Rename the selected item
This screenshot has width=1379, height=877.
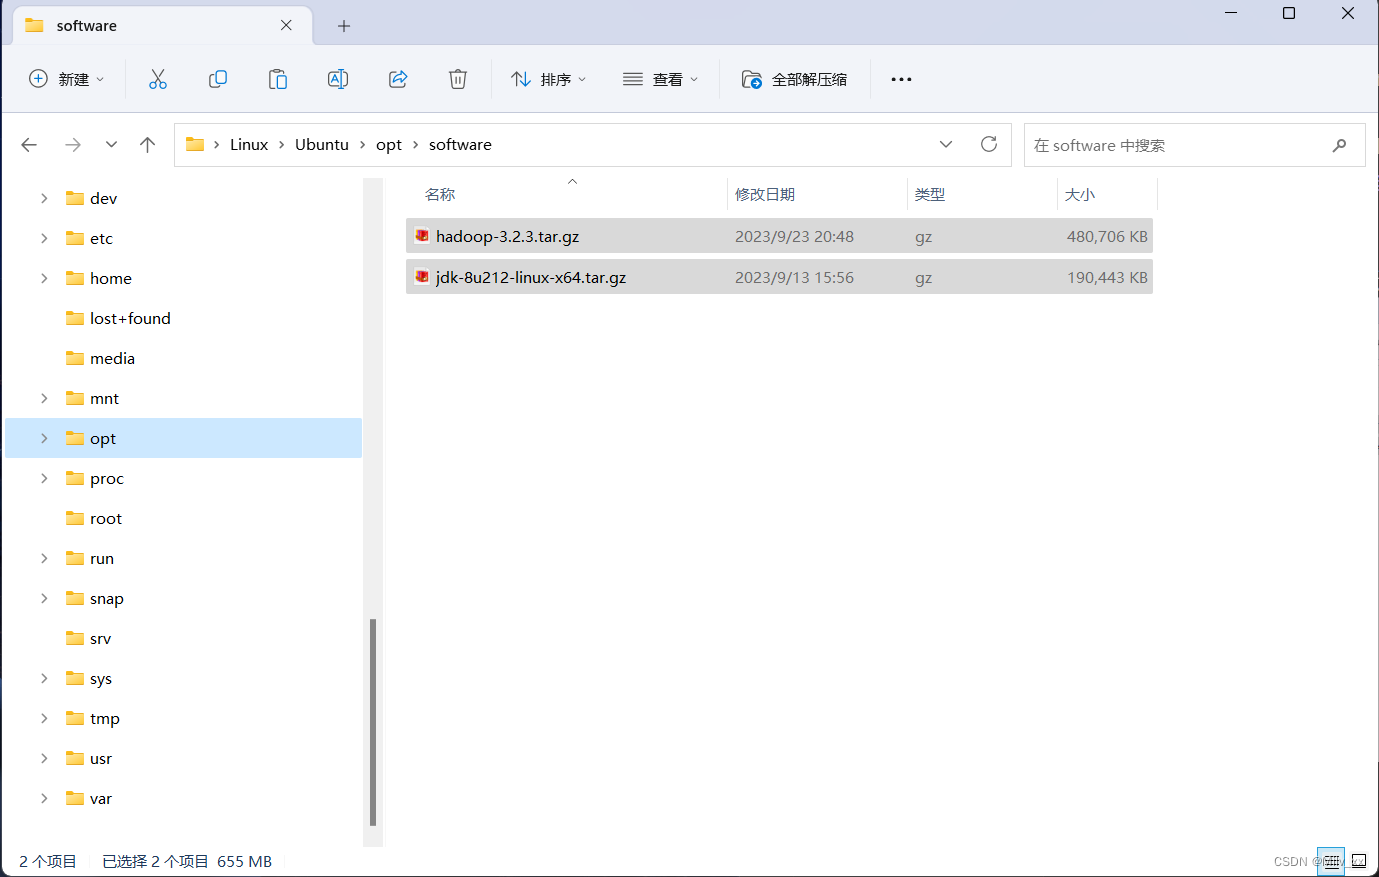click(338, 79)
